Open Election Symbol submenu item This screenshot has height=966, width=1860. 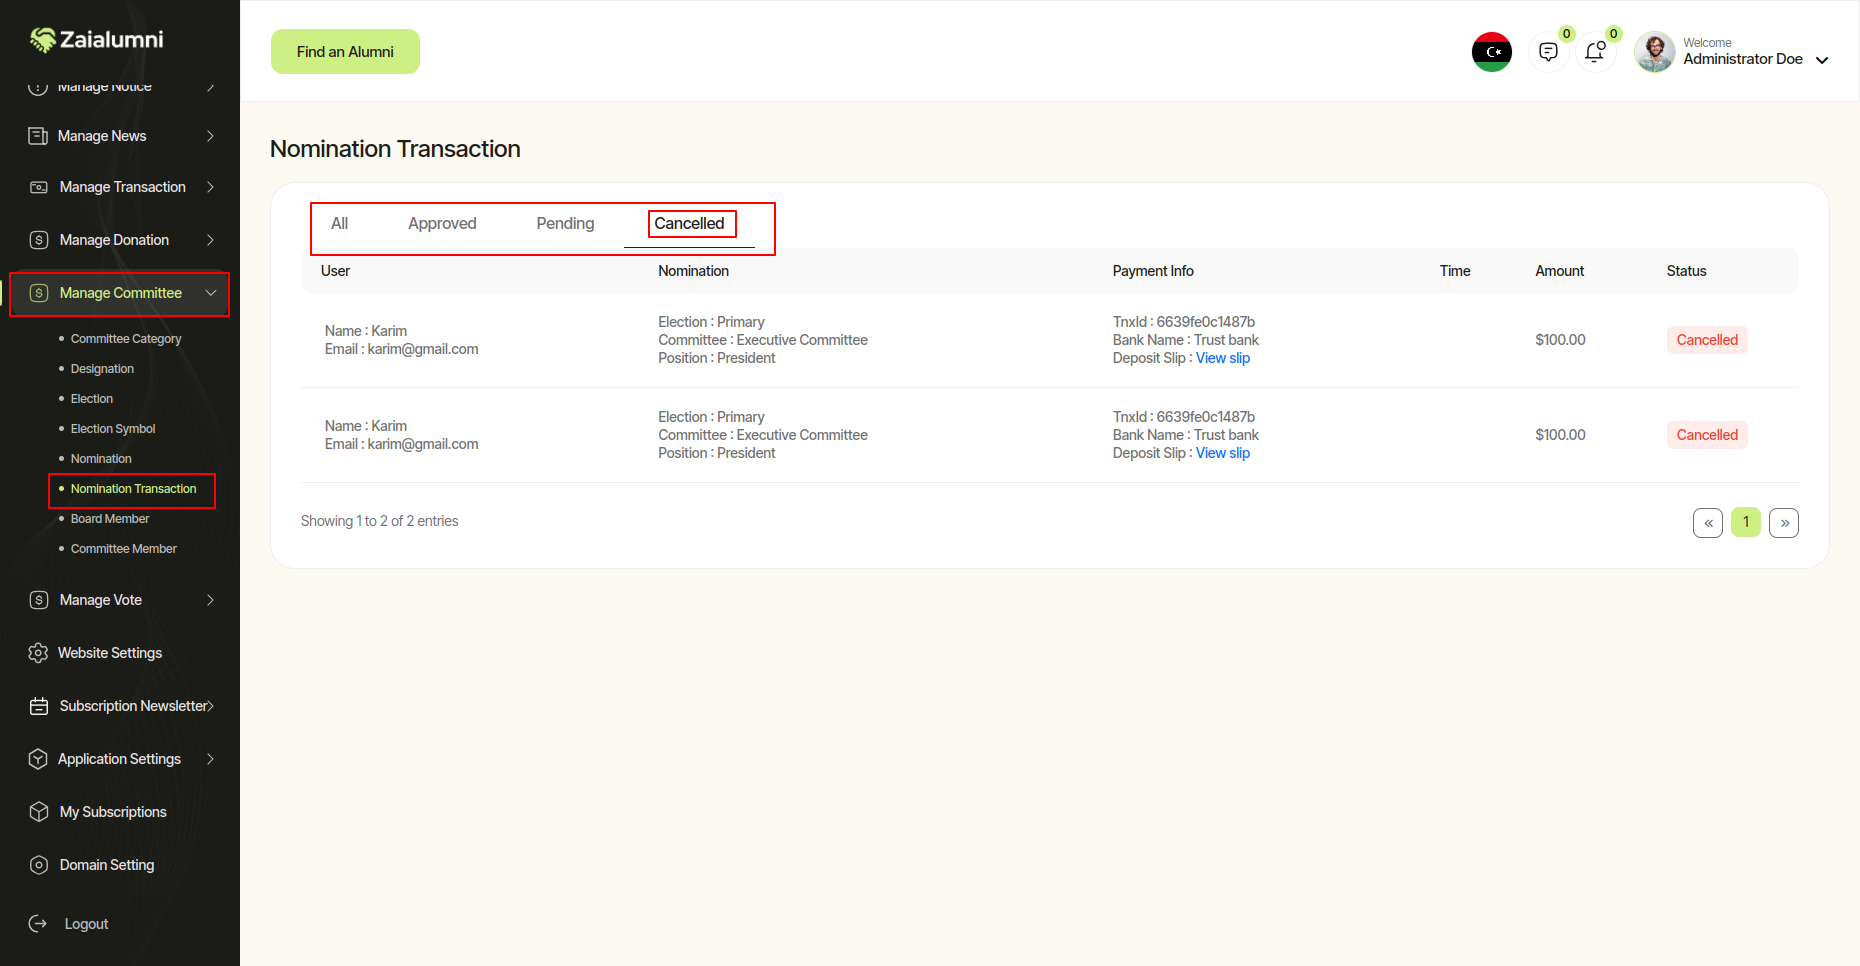point(113,429)
